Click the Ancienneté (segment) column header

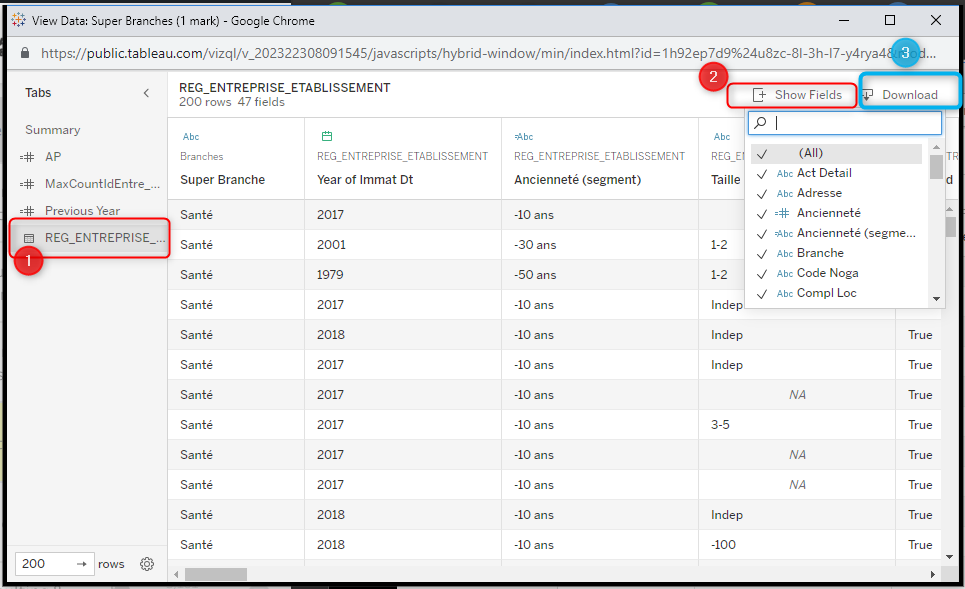pyautogui.click(x=577, y=180)
